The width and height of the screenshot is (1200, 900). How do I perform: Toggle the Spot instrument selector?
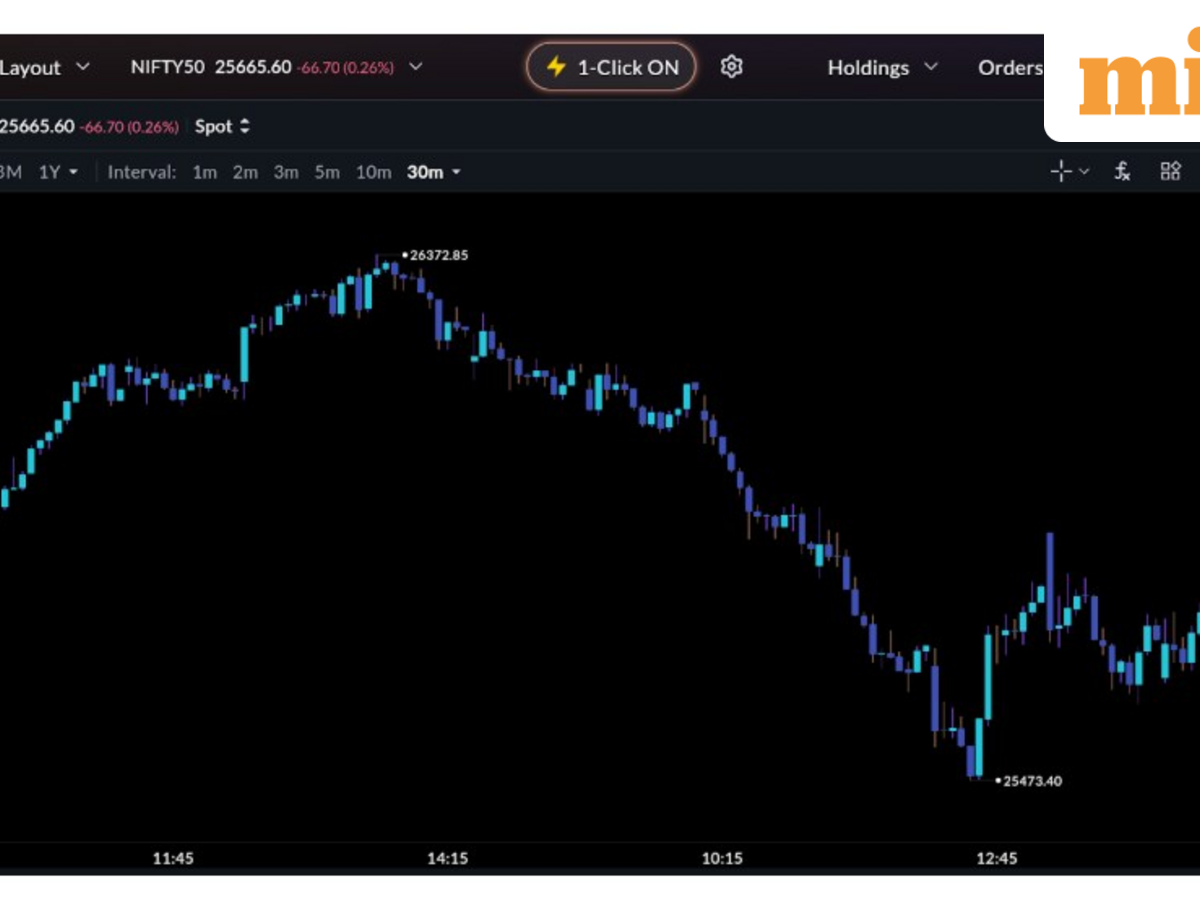click(222, 127)
